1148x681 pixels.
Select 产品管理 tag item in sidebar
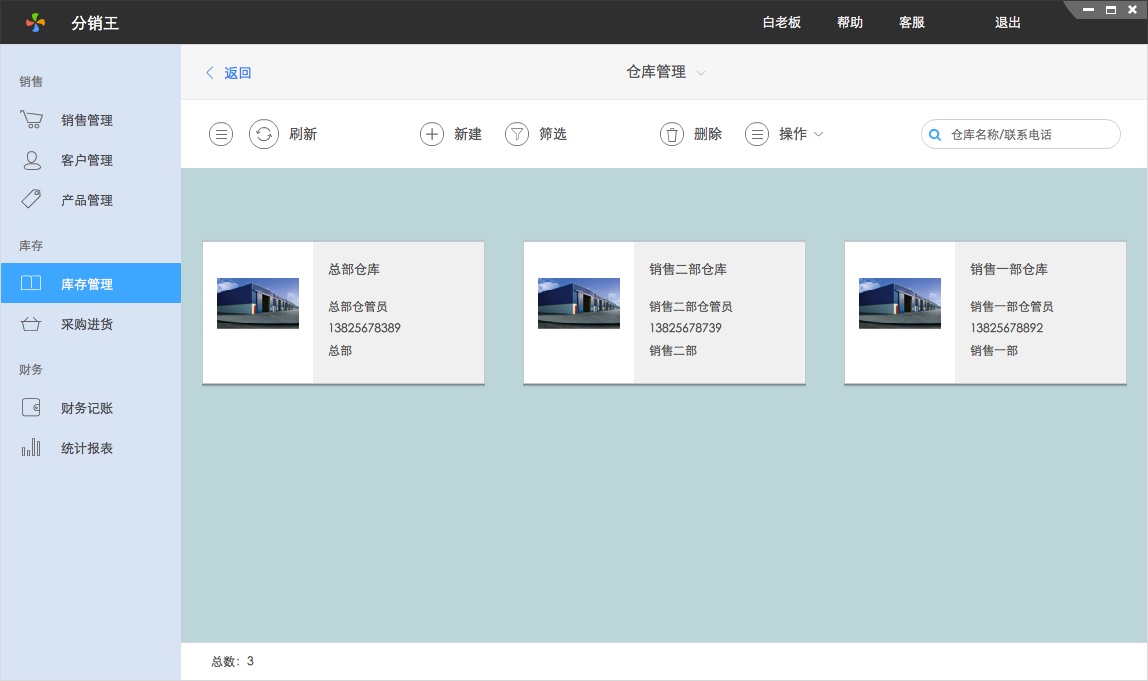click(x=86, y=200)
